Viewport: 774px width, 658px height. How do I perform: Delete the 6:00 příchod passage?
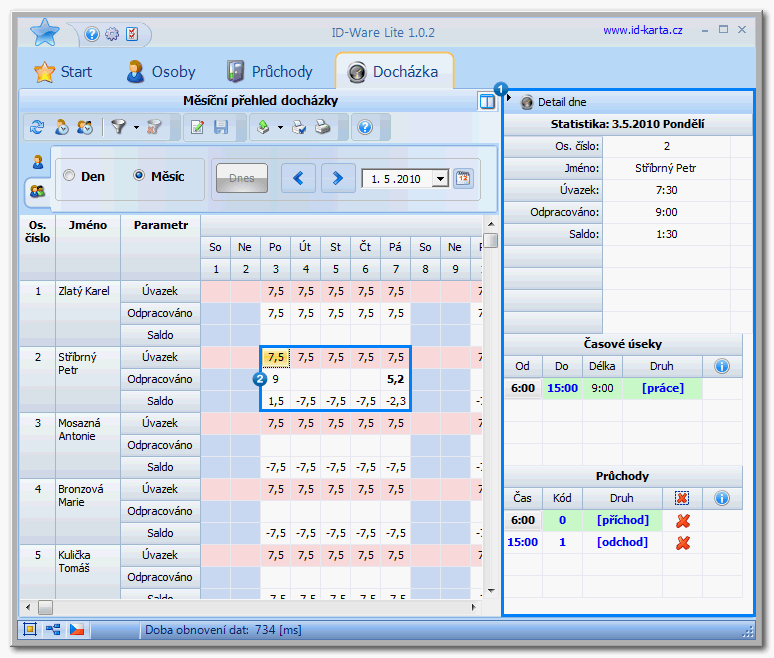click(683, 521)
